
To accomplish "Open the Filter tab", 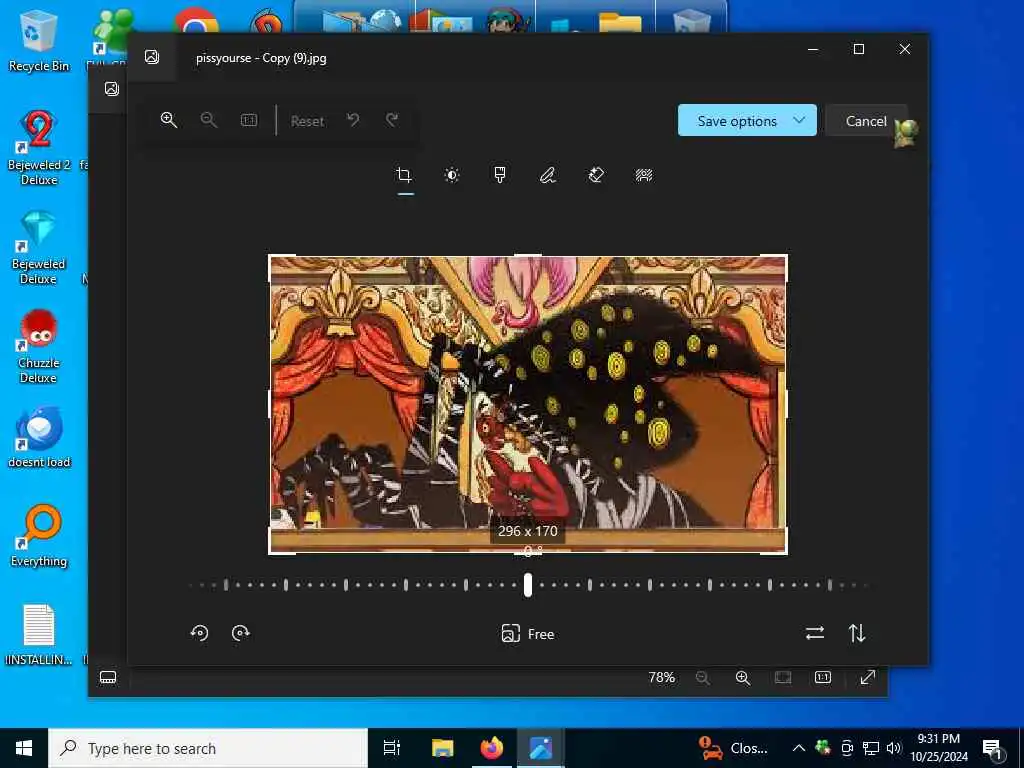I will 500,174.
